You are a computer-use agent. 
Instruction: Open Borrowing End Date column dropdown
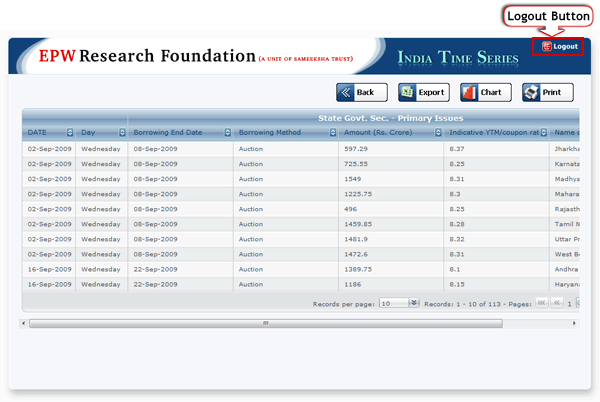click(x=228, y=132)
